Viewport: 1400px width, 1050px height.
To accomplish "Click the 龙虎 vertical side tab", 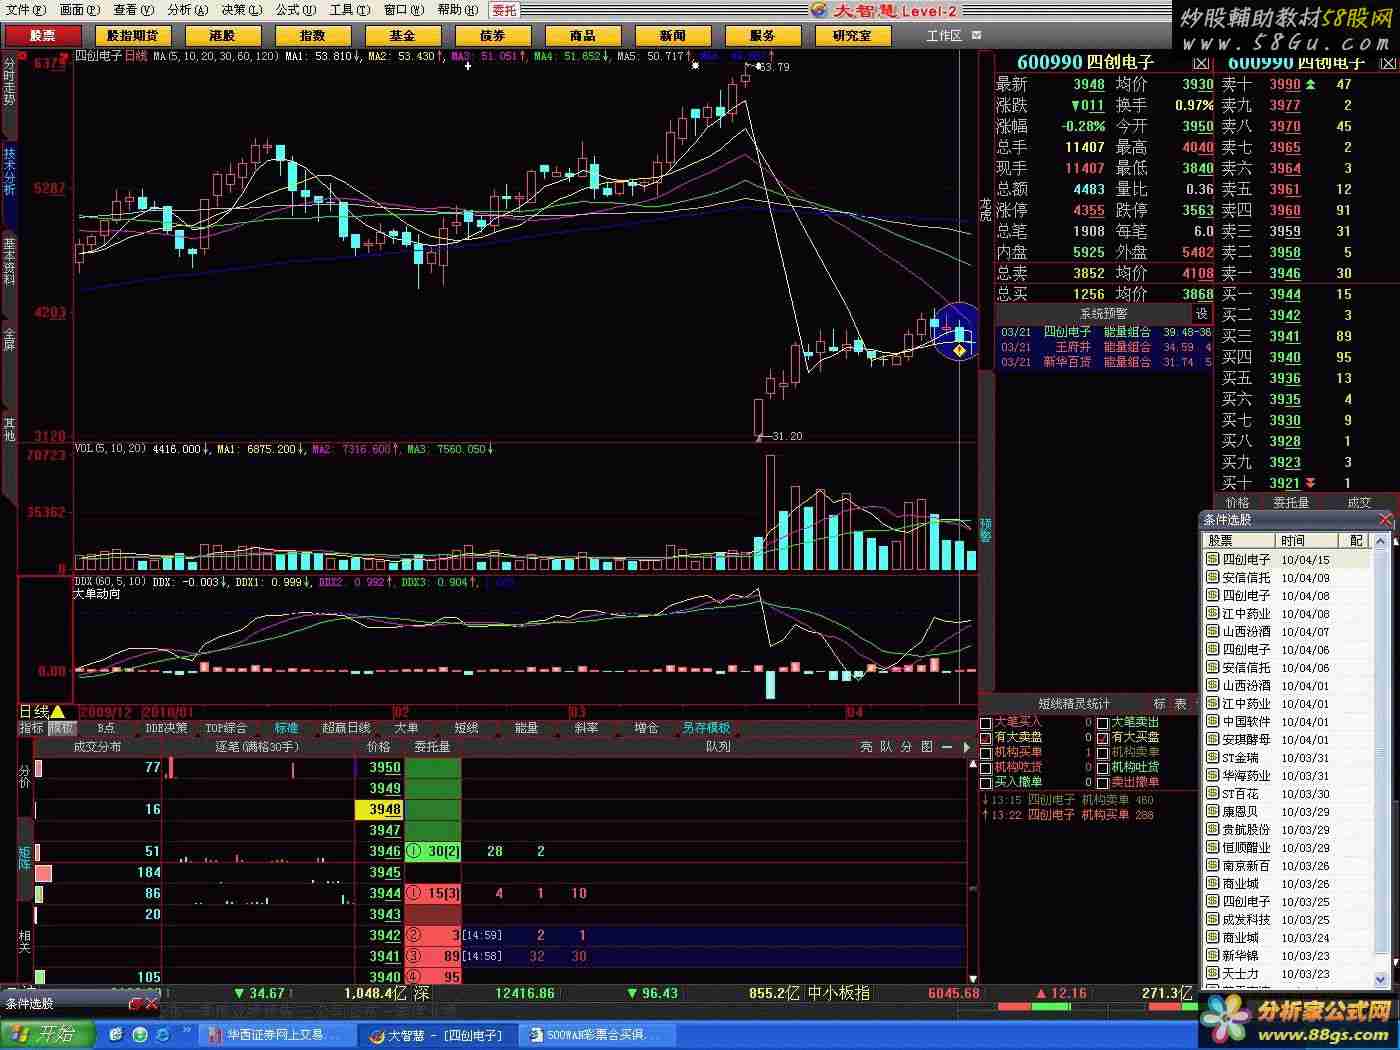I will point(985,210).
